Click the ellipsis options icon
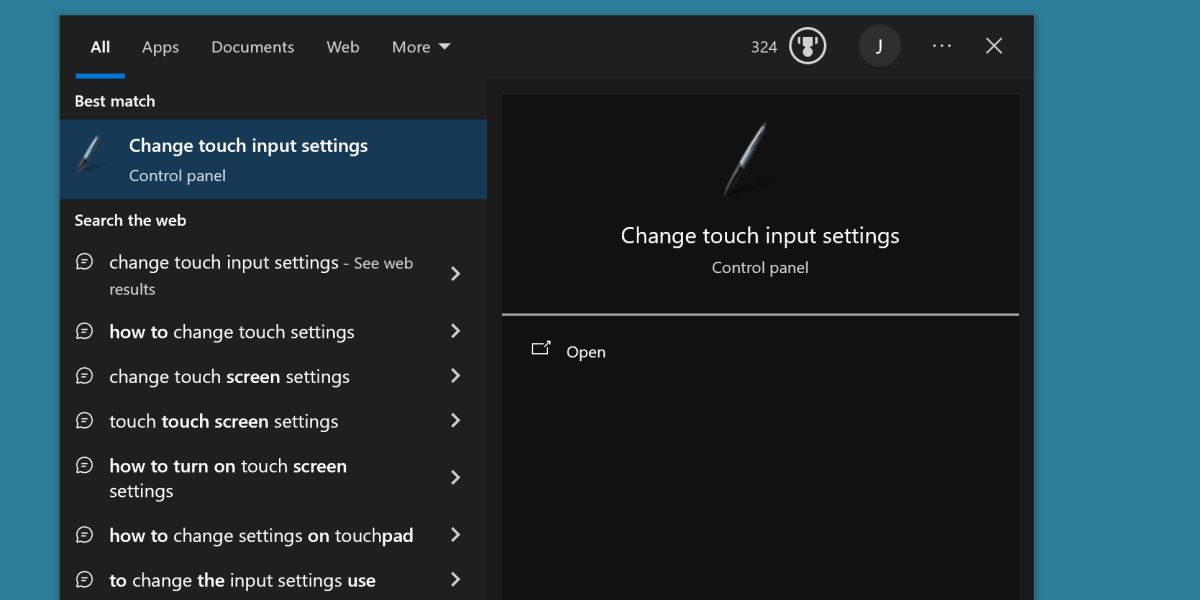 point(941,45)
